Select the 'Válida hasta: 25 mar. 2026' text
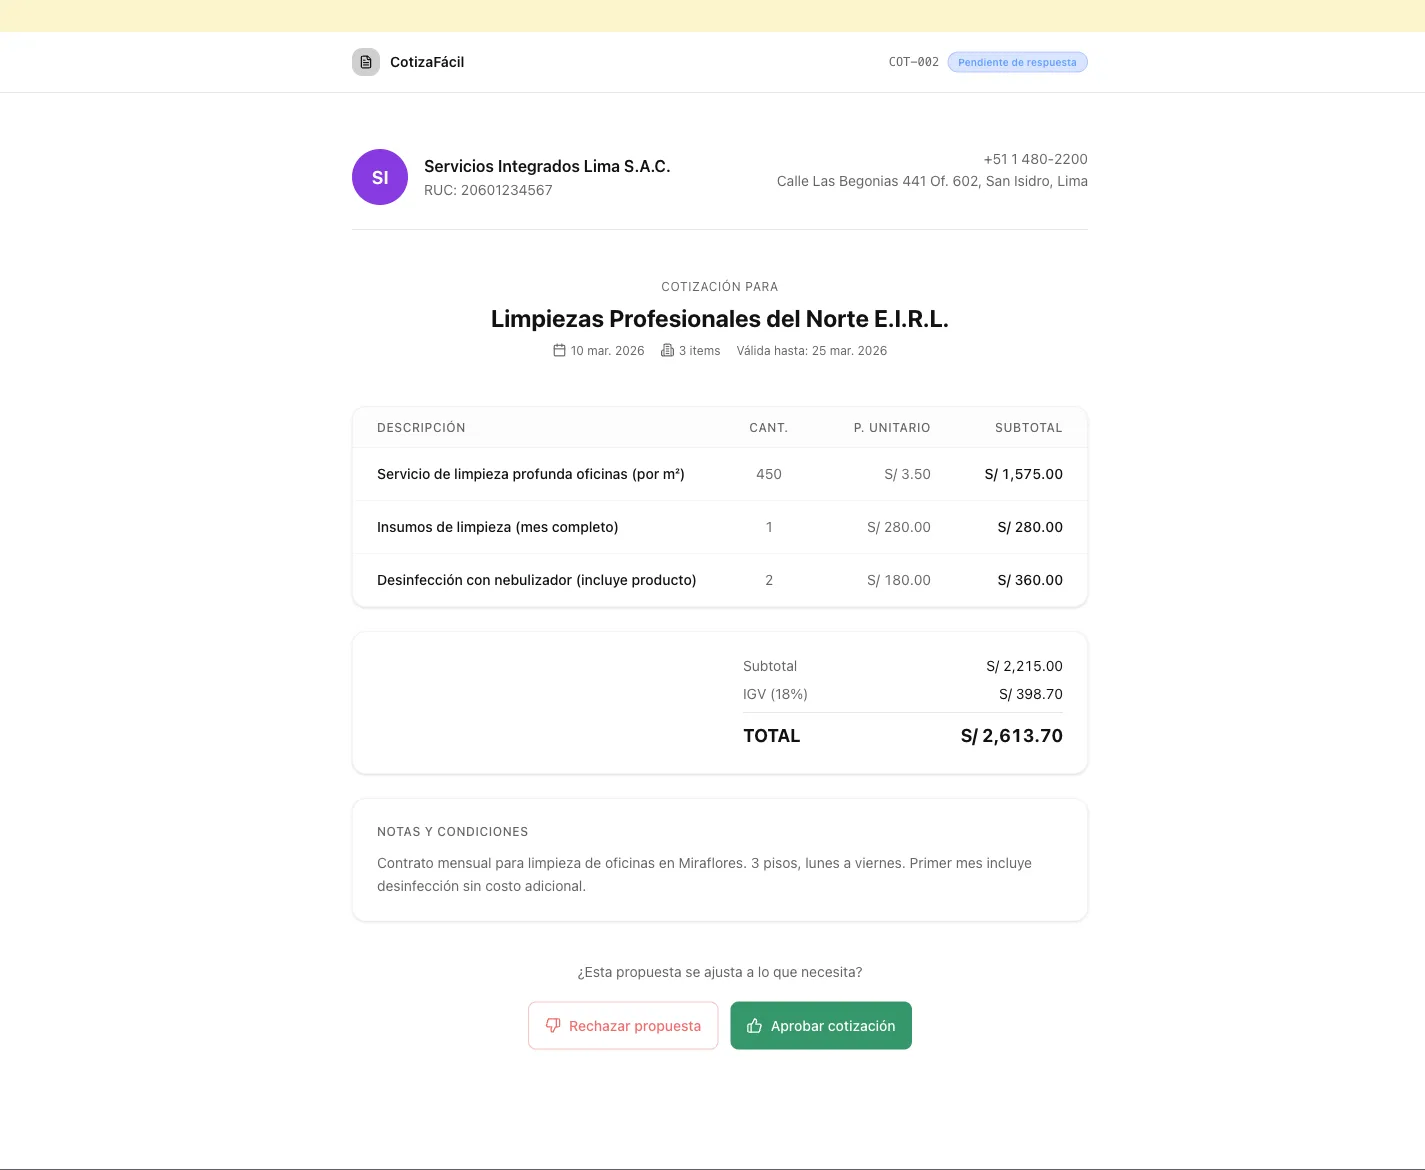The height and width of the screenshot is (1170, 1425). (x=811, y=350)
